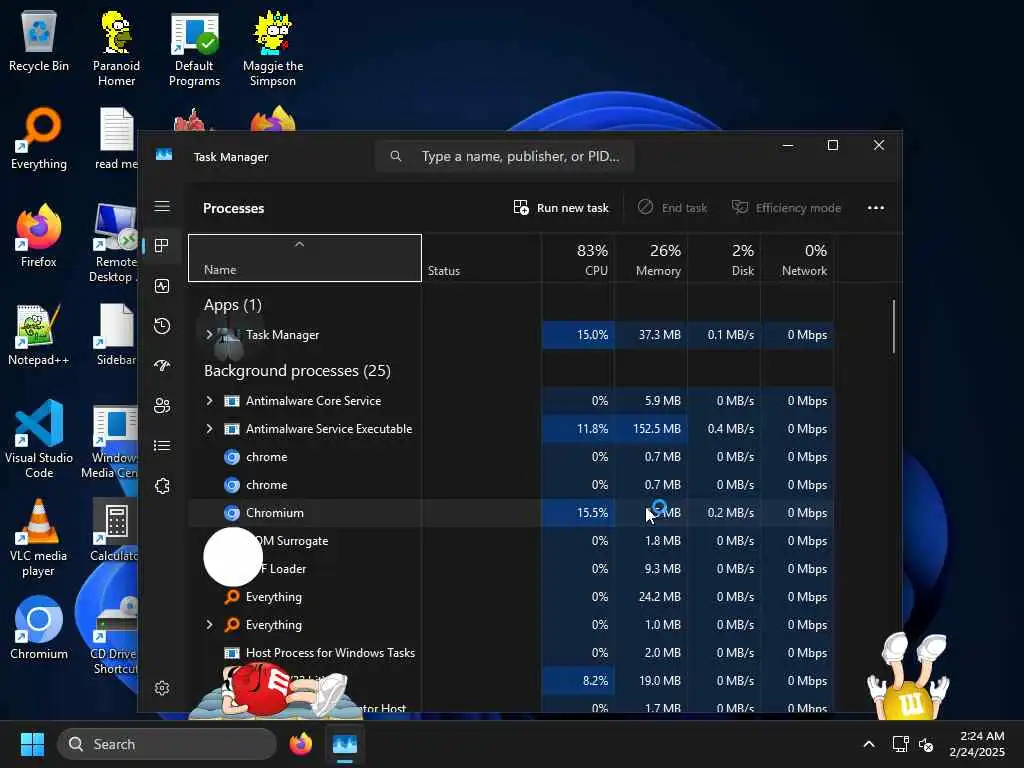
Task: Click the Apps (1) group heading
Action: [232, 304]
